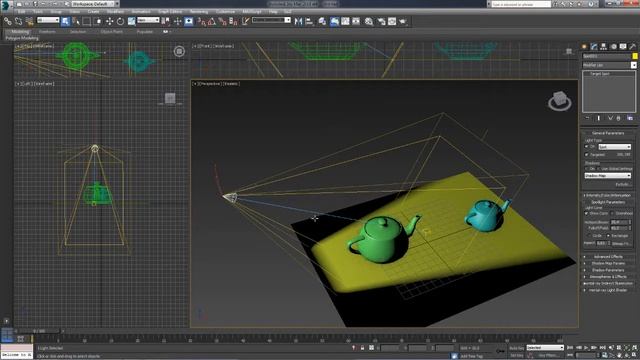Activate the Select and Scale tool
Image resolution: width=640 pixels, height=360 pixels.
click(x=131, y=21)
